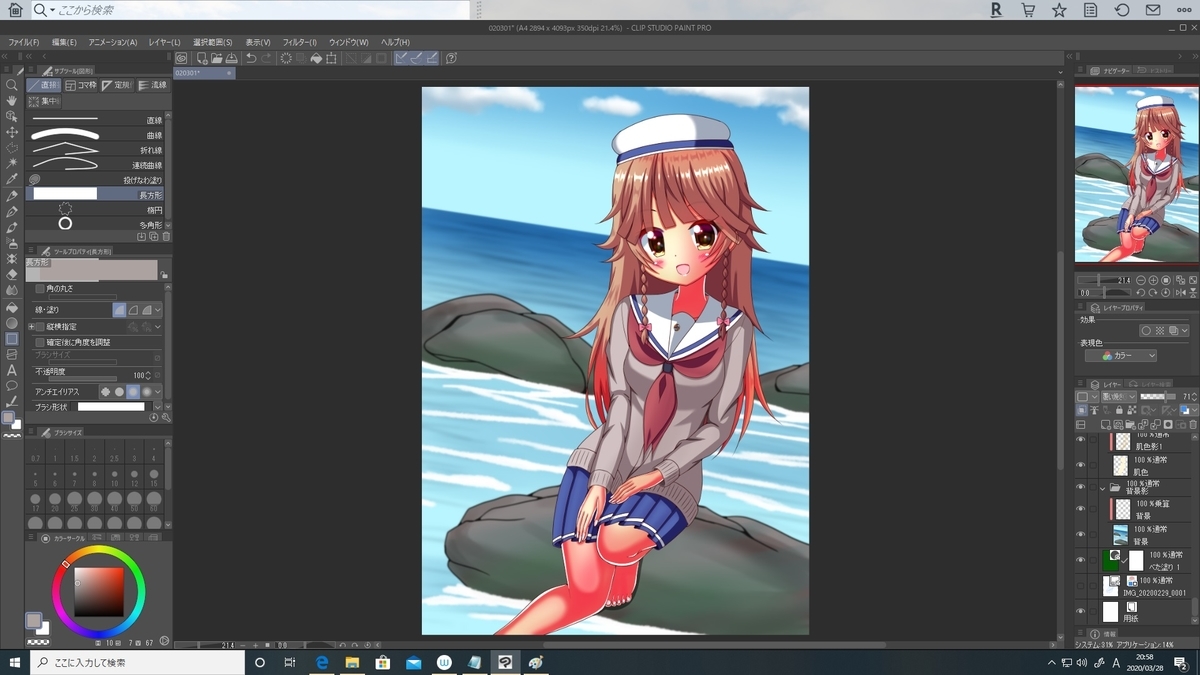Select the 直線 sub tool group

point(44,85)
